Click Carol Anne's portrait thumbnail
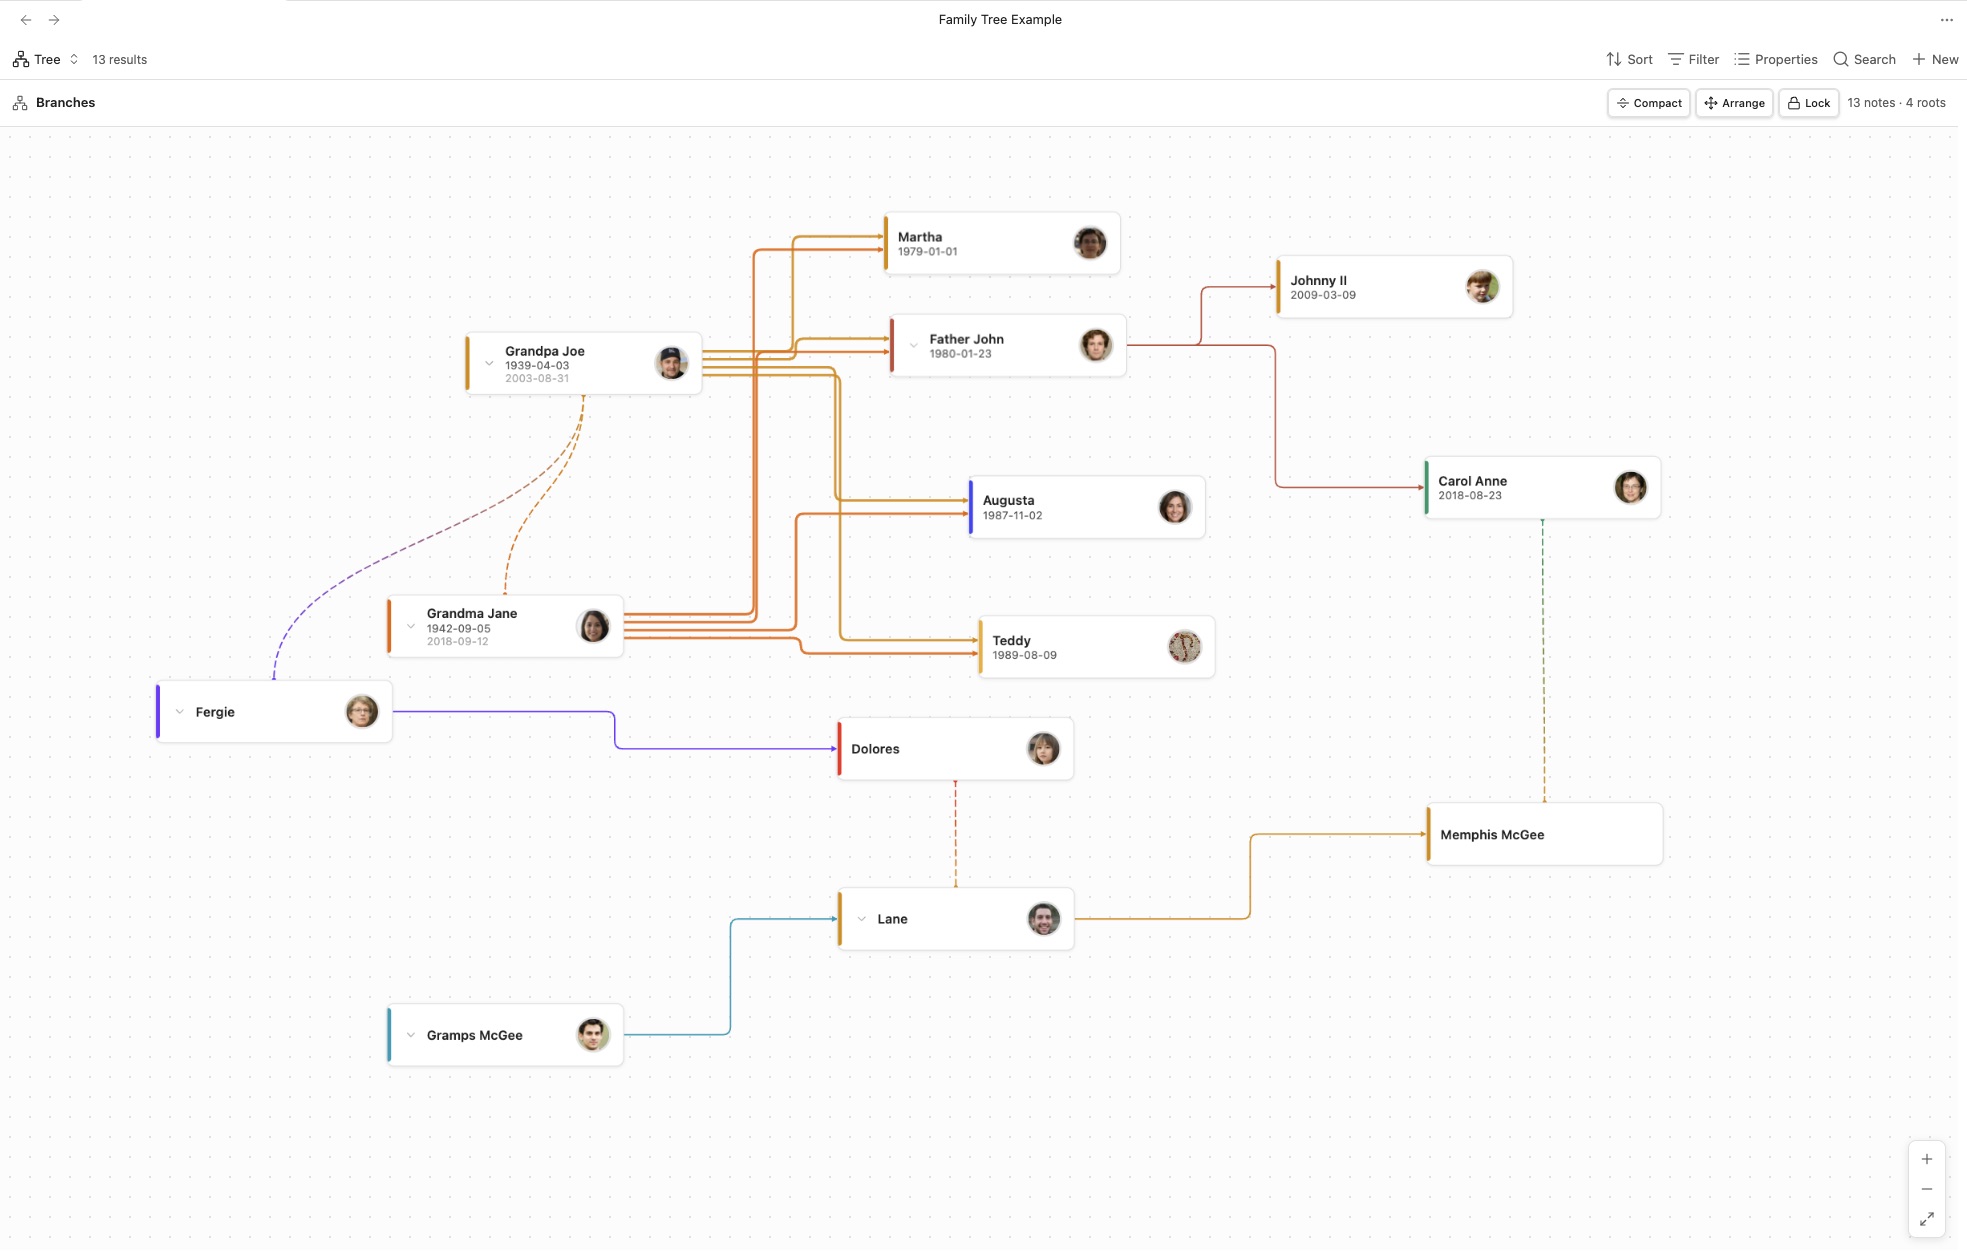This screenshot has width=1967, height=1253. pyautogui.click(x=1630, y=488)
